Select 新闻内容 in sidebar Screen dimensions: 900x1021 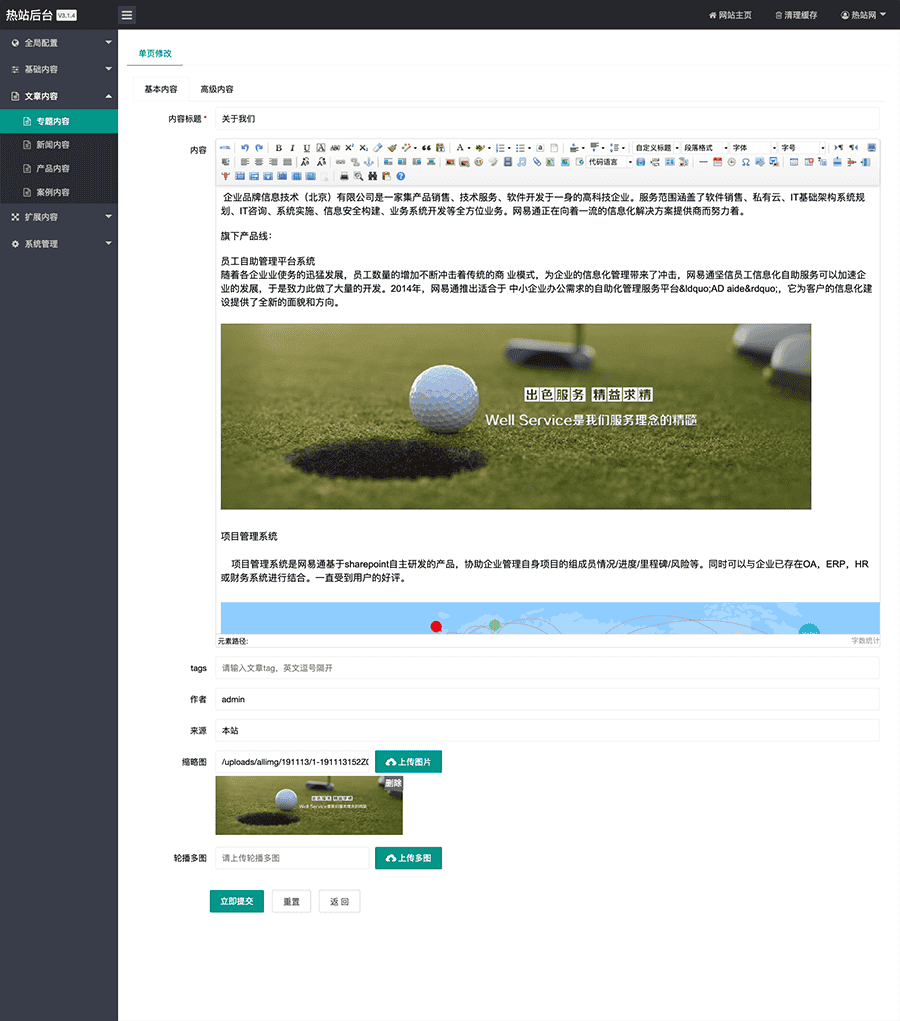[59, 145]
